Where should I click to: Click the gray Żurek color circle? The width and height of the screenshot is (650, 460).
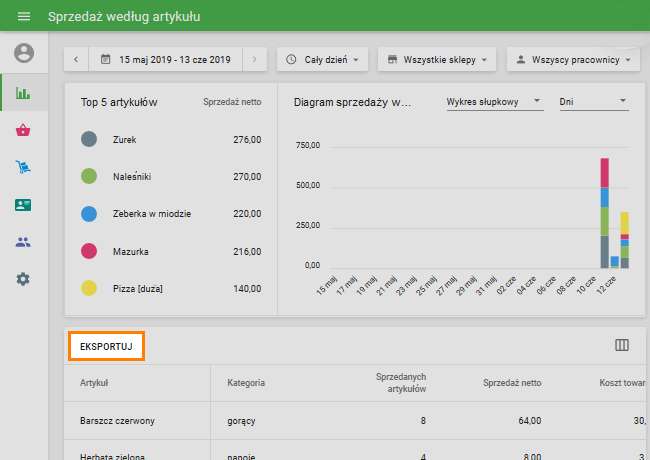(x=89, y=140)
